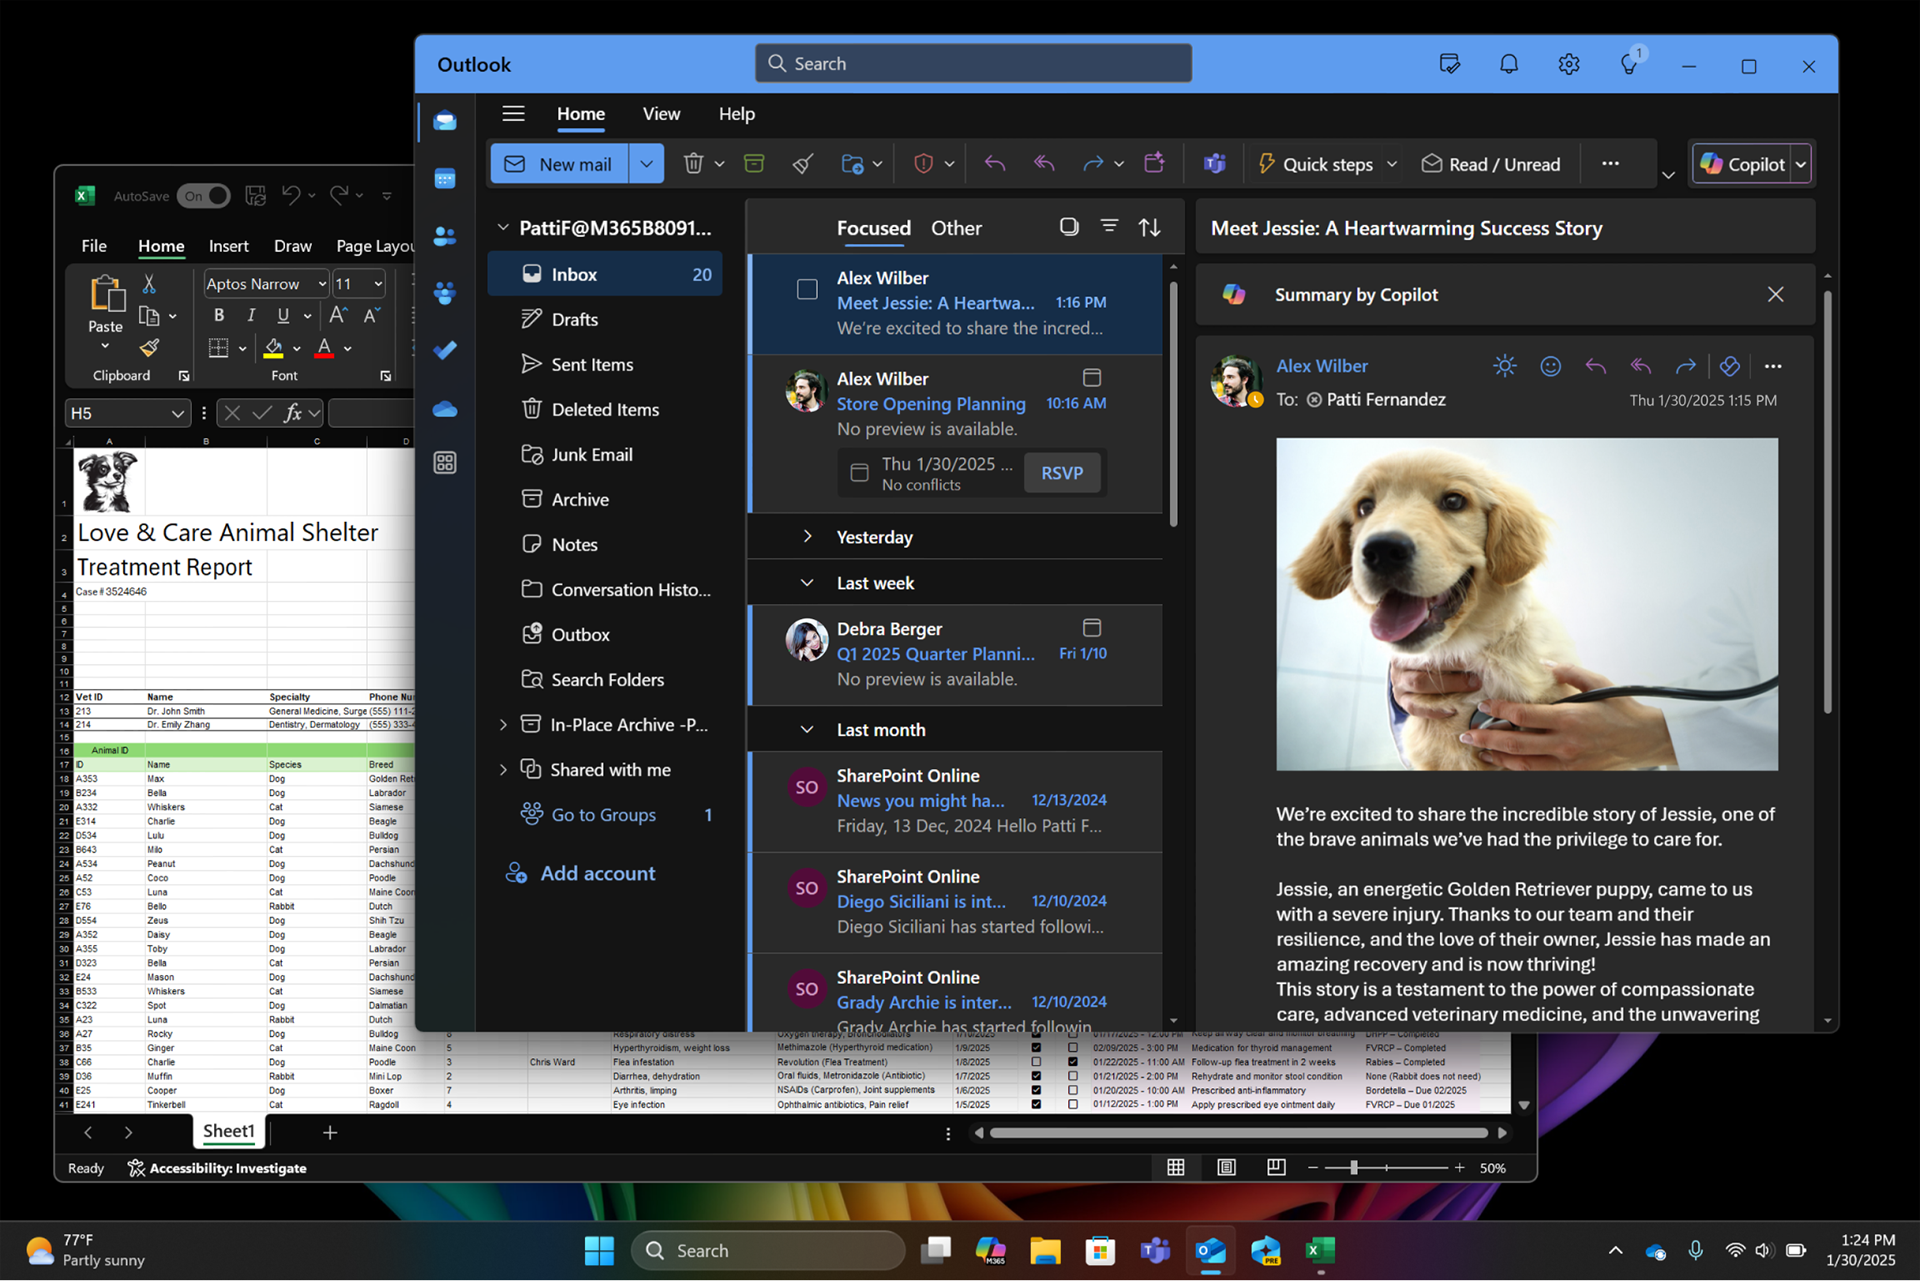Open the To Do checkmark app
Image resolution: width=1920 pixels, height=1281 pixels.
pos(445,350)
